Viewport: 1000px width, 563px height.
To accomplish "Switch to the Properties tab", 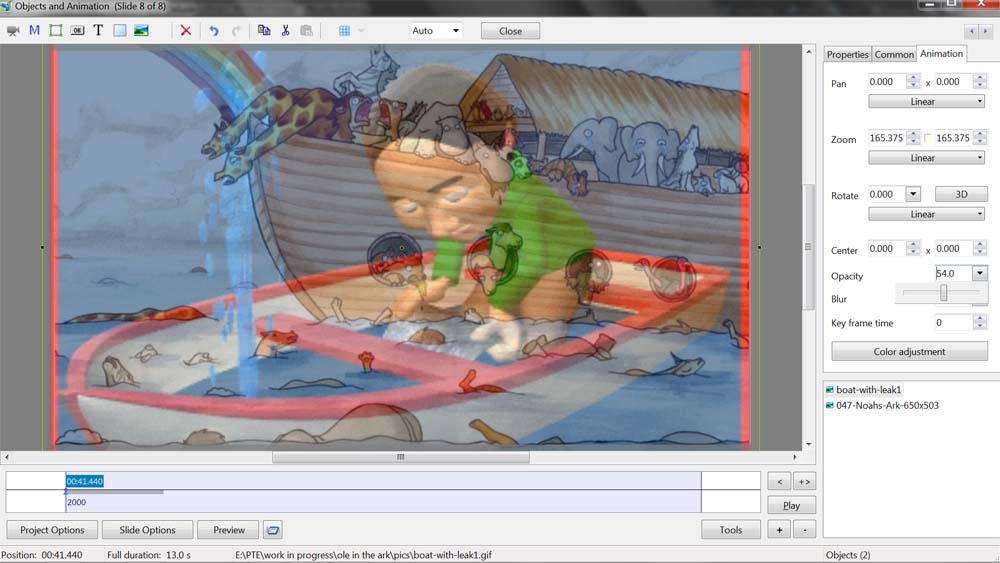I will [x=848, y=55].
